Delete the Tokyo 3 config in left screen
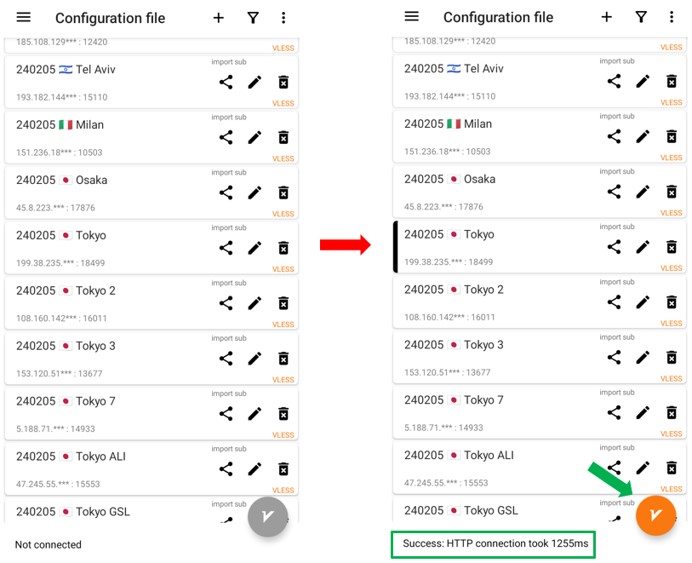The image size is (692, 563). point(283,358)
